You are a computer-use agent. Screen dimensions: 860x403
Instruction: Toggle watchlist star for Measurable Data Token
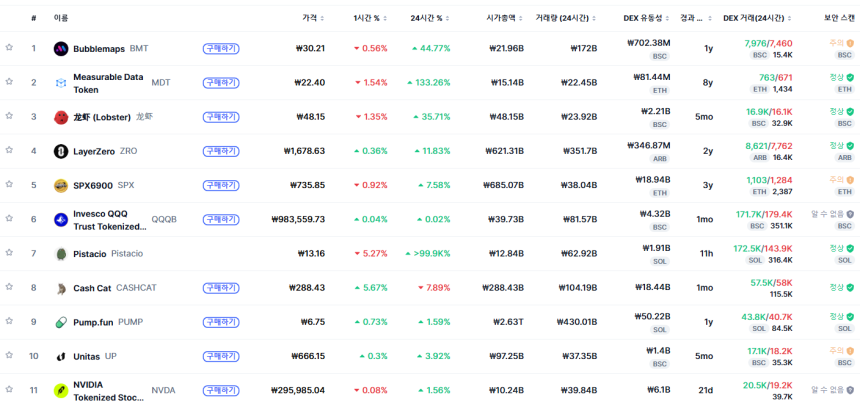click(x=9, y=82)
